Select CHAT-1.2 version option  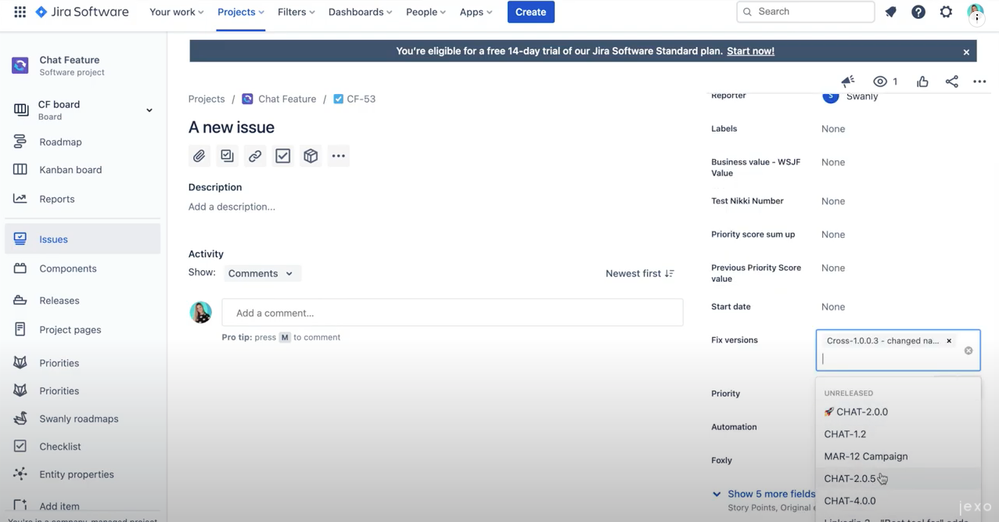(x=898, y=434)
